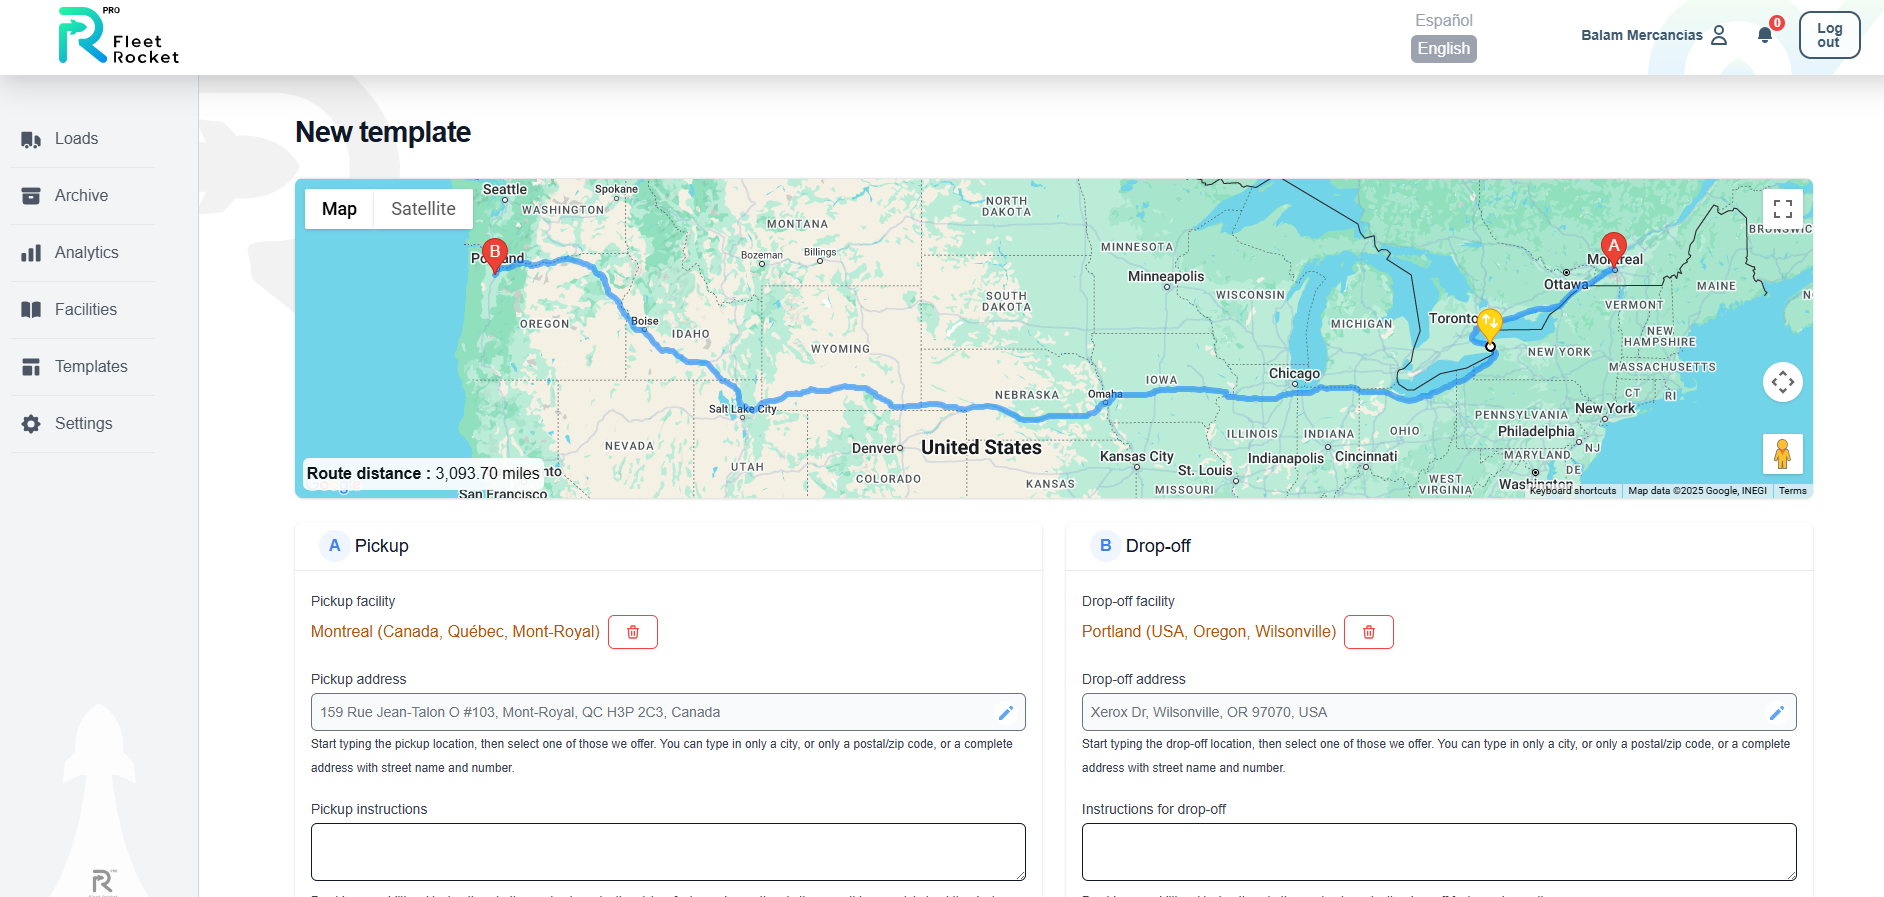
Task: Switch language to Español
Action: tap(1443, 20)
